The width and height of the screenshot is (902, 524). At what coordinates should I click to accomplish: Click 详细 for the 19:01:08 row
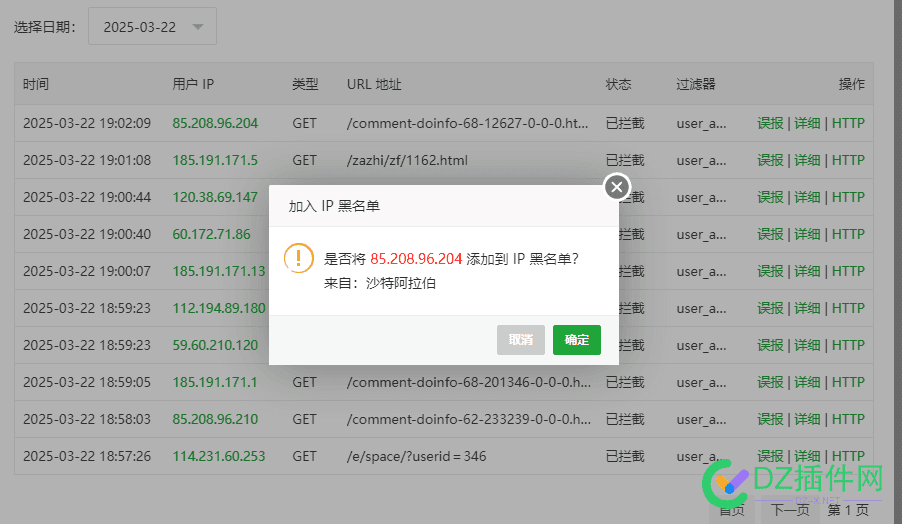[807, 160]
